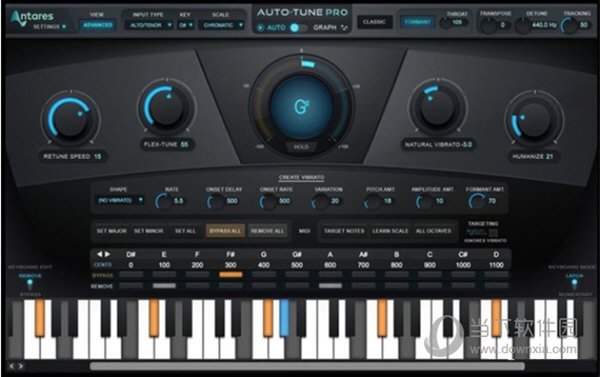The width and height of the screenshot is (600, 377).
Task: Click the Variation knob
Action: pyautogui.click(x=320, y=201)
